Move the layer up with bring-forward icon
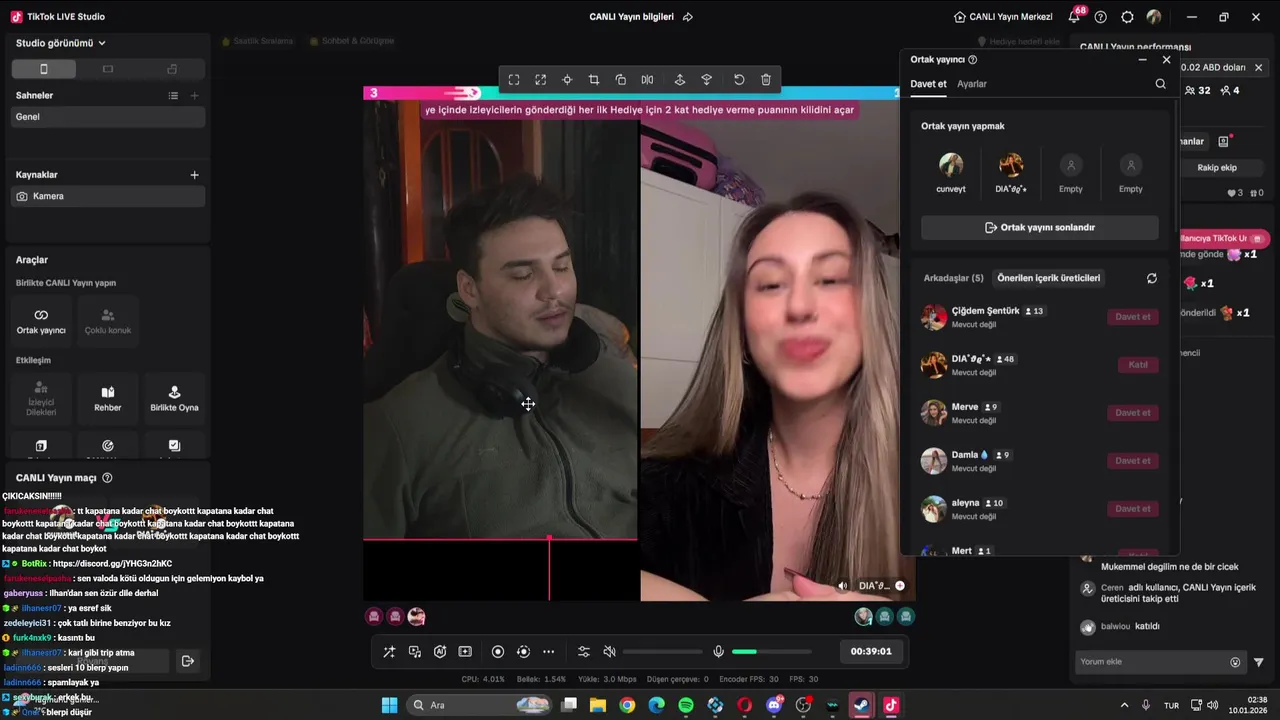This screenshot has height=720, width=1280. [x=680, y=80]
